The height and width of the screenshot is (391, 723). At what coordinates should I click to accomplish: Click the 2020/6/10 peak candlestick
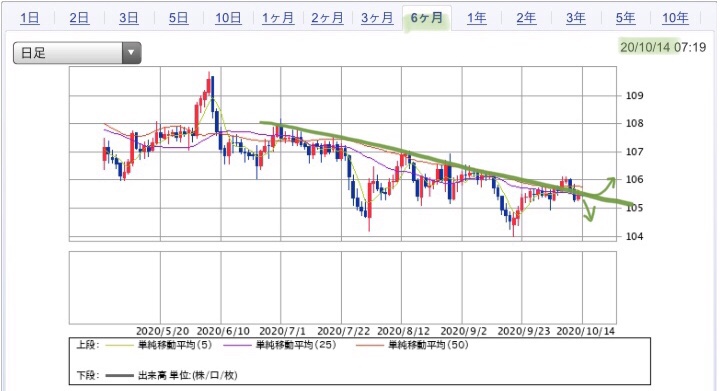click(x=209, y=85)
